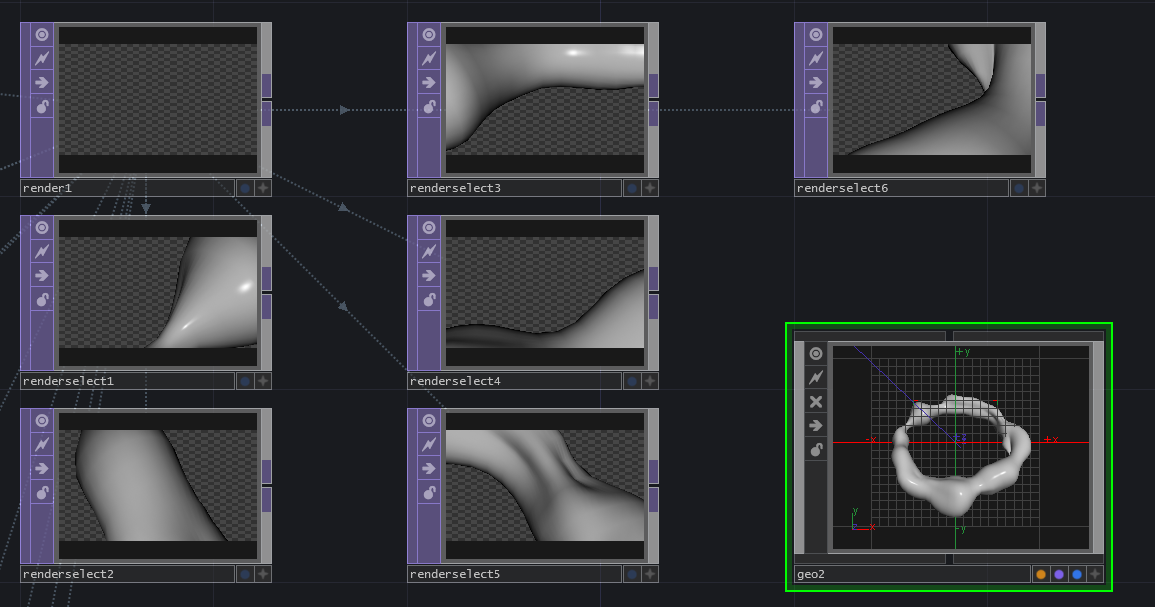
Task: Click geo2's X cooking flag
Action: pyautogui.click(x=816, y=402)
